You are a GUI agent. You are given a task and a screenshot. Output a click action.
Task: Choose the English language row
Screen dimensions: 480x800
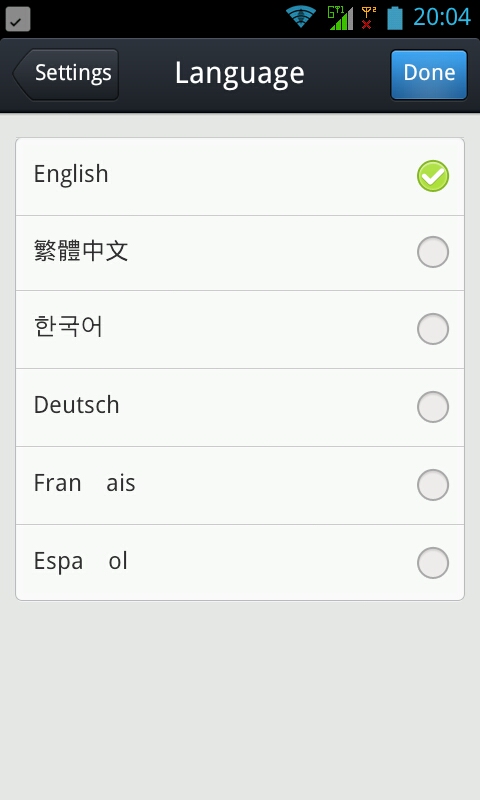240,177
